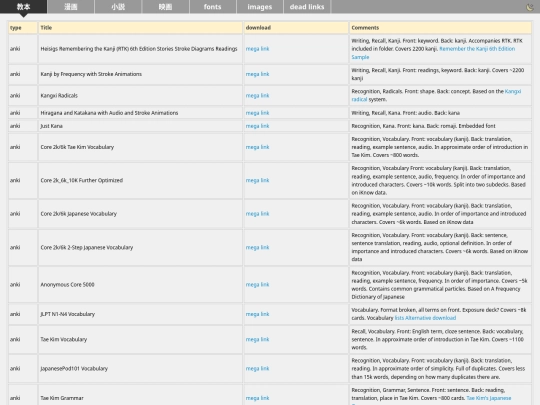Open the fonts tab
The height and width of the screenshot is (405, 540).
click(212, 7)
